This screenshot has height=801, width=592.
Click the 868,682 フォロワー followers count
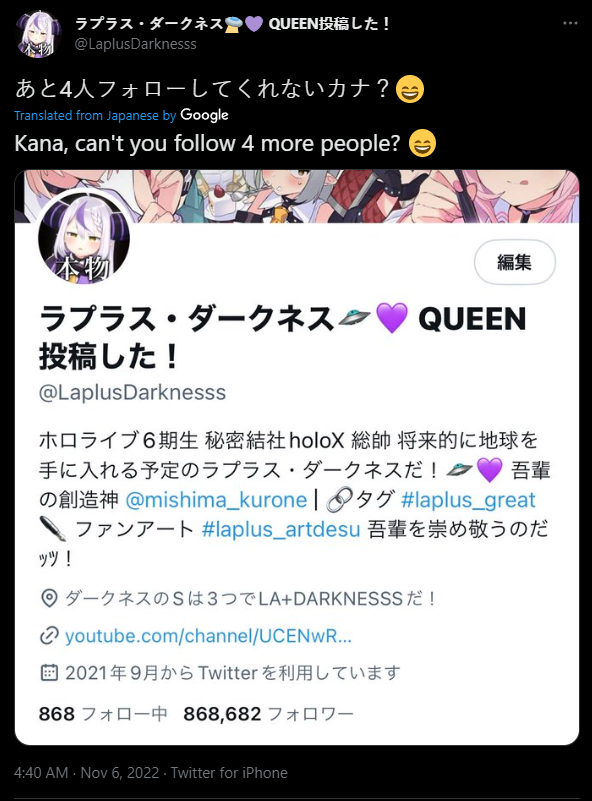click(x=269, y=714)
